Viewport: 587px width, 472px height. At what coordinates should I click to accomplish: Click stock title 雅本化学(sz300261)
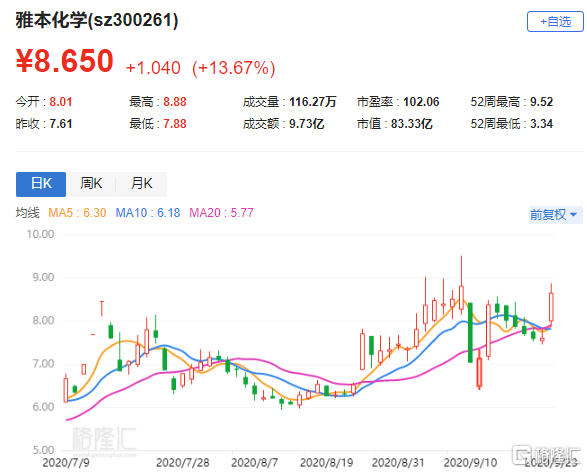pos(97,20)
